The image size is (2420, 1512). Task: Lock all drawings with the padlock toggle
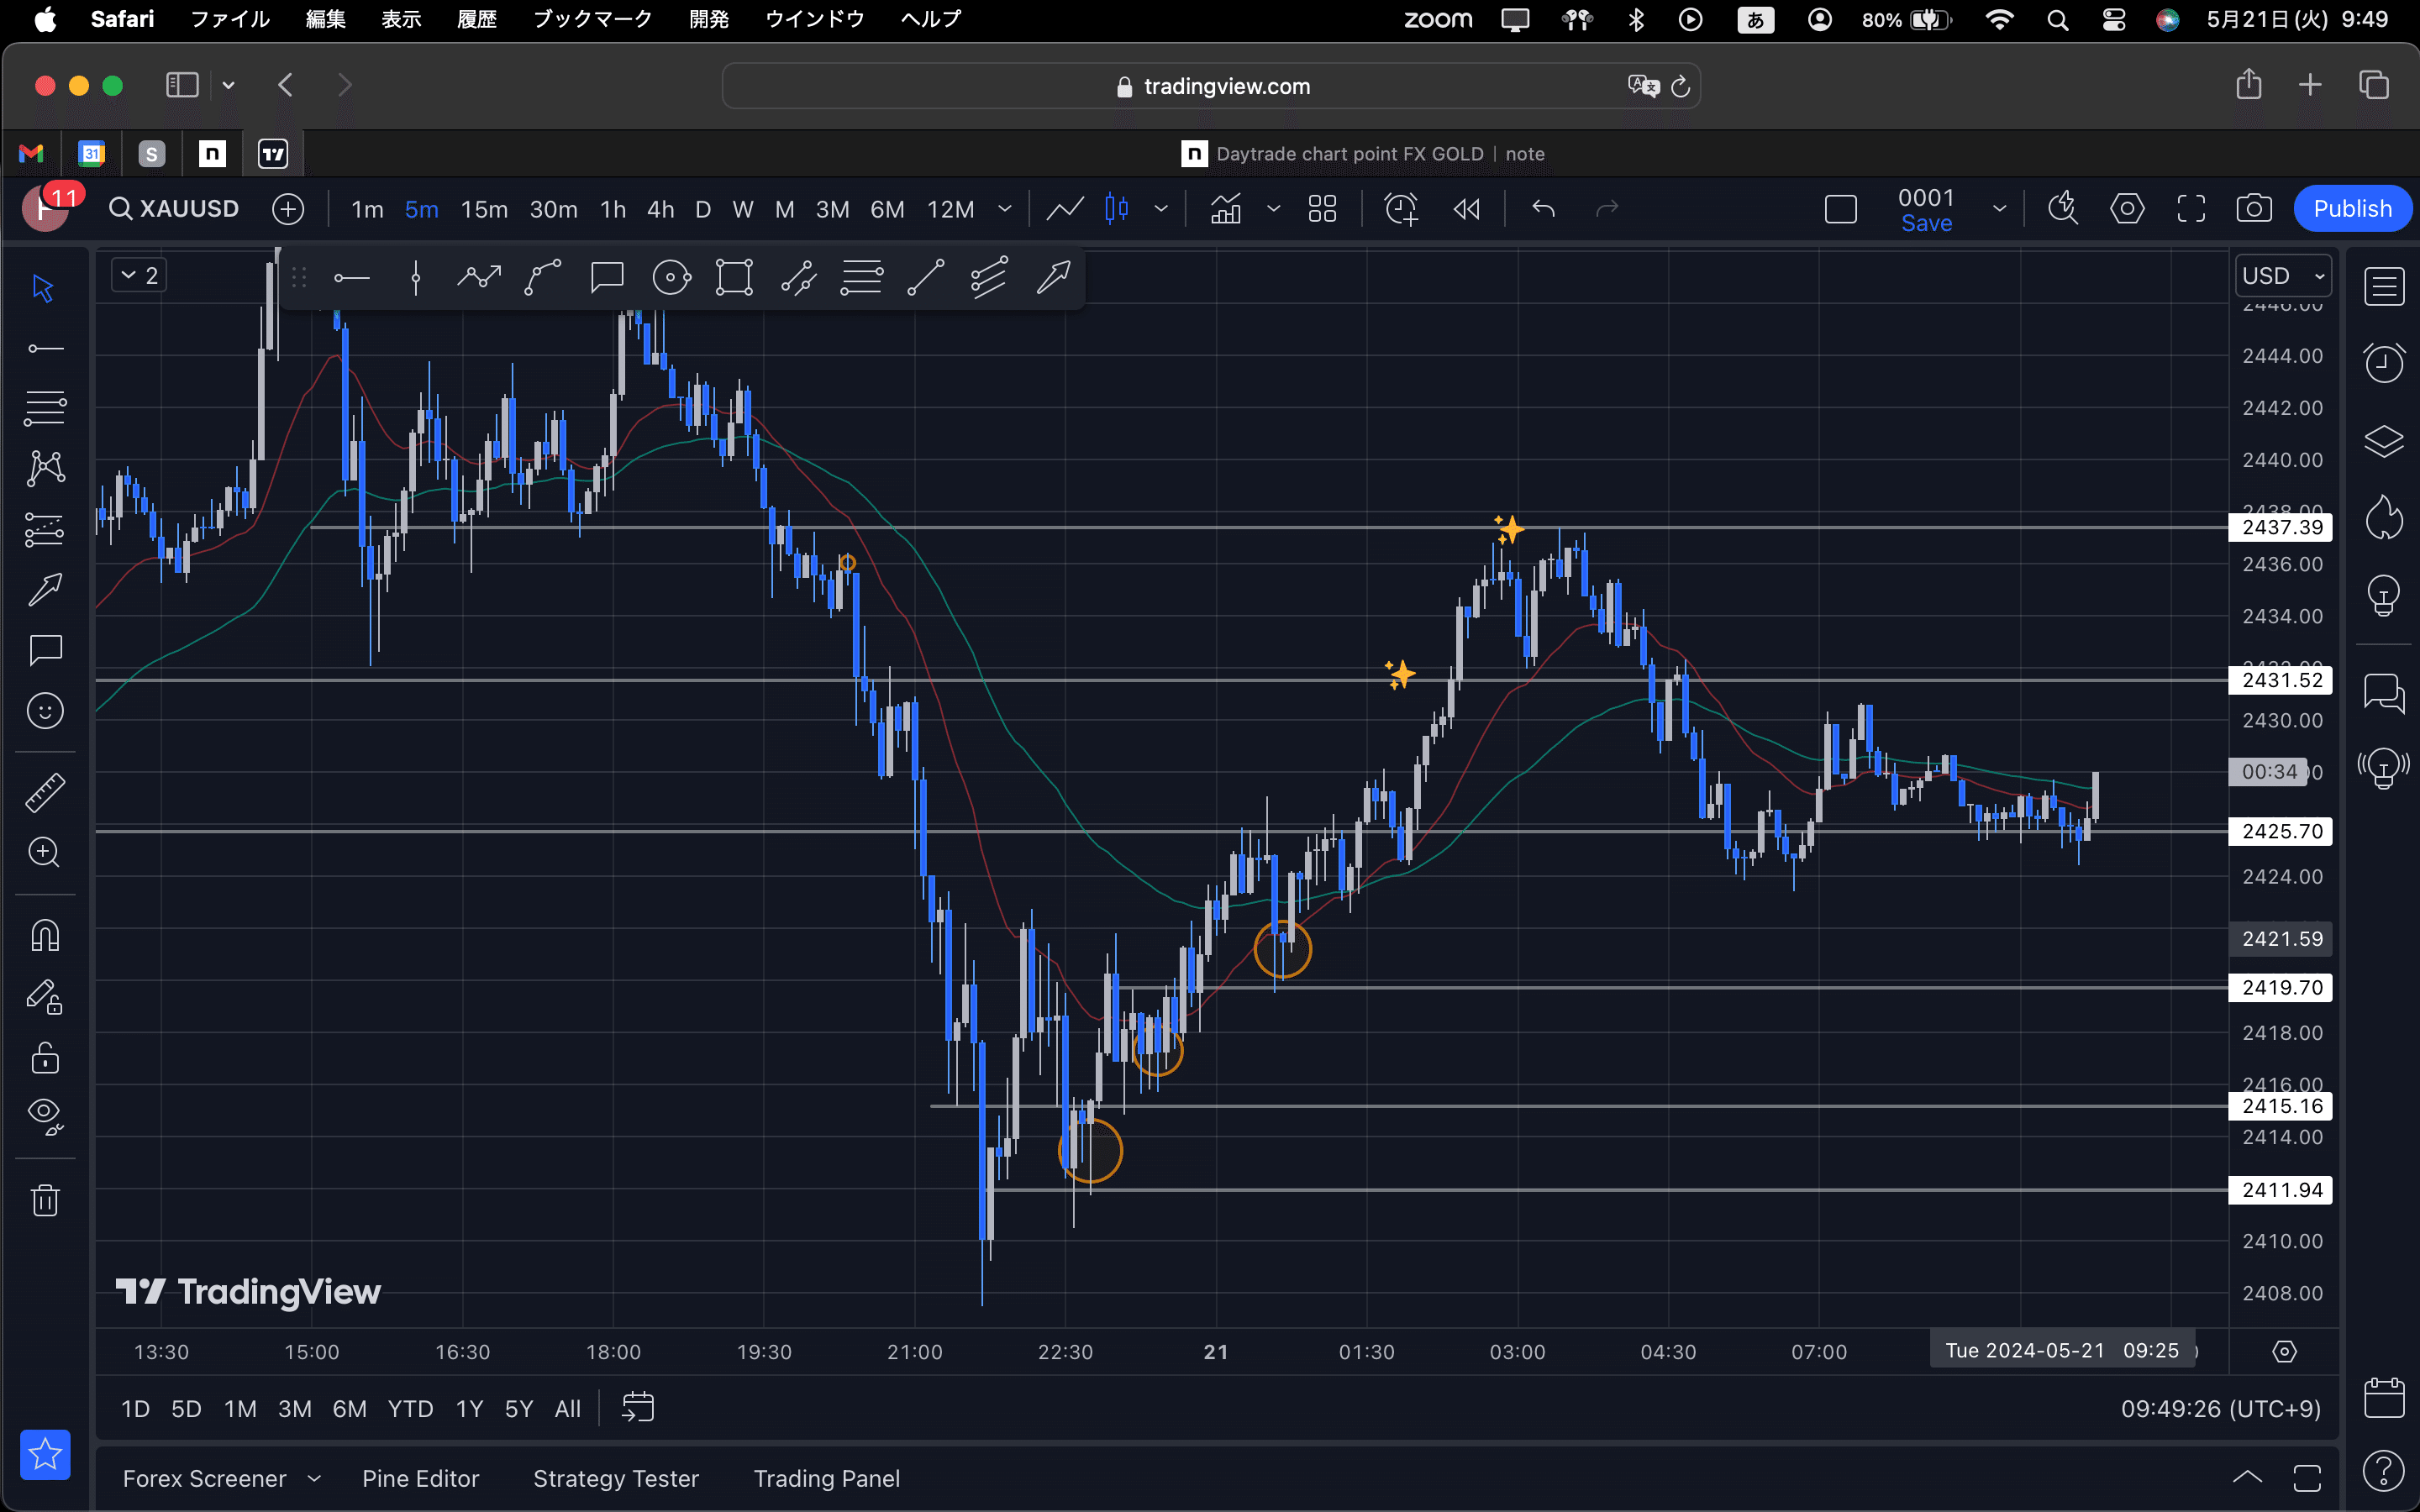pos(45,1057)
